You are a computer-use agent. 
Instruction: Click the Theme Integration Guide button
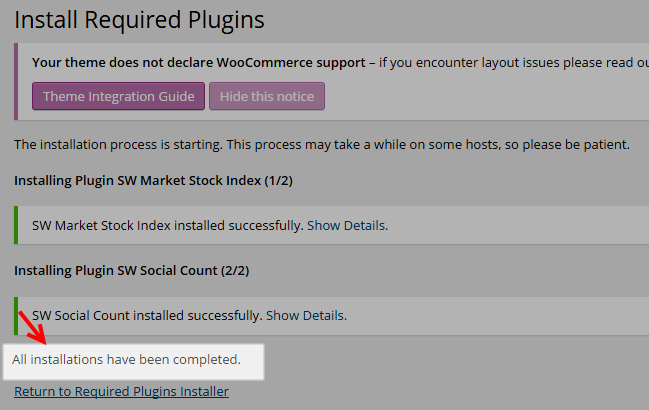pyautogui.click(x=118, y=96)
